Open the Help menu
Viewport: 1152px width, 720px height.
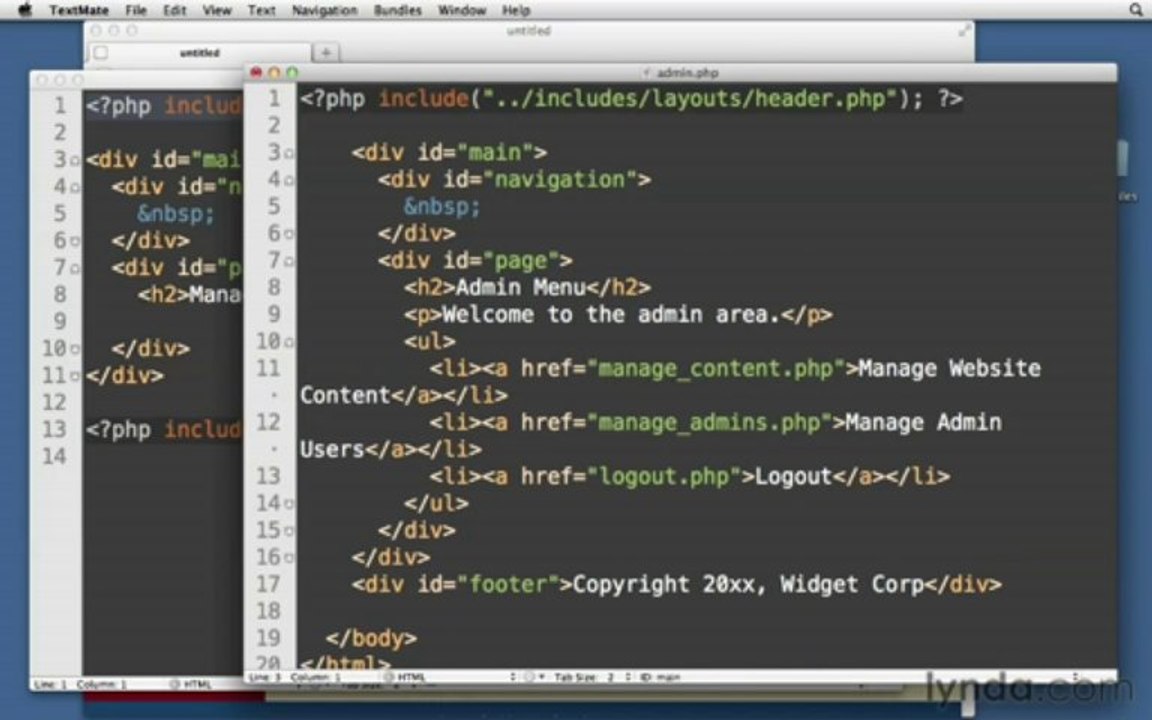tap(516, 10)
